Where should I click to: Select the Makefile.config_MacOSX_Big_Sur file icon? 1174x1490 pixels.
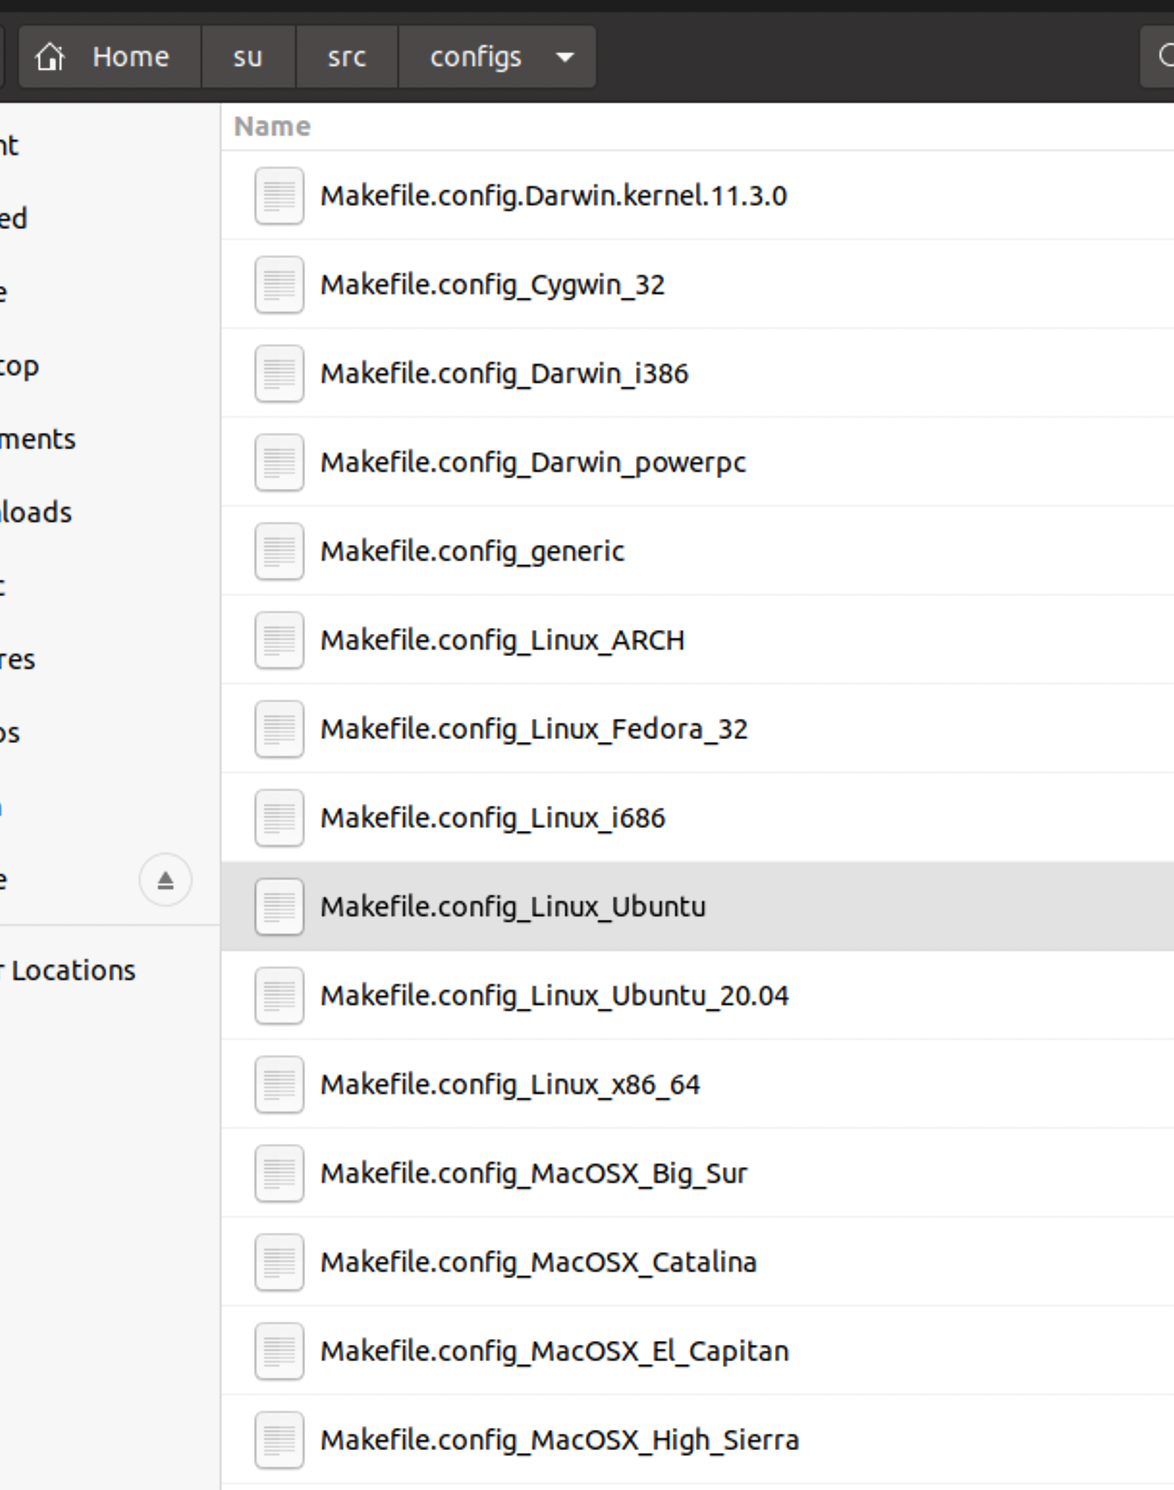[279, 1173]
